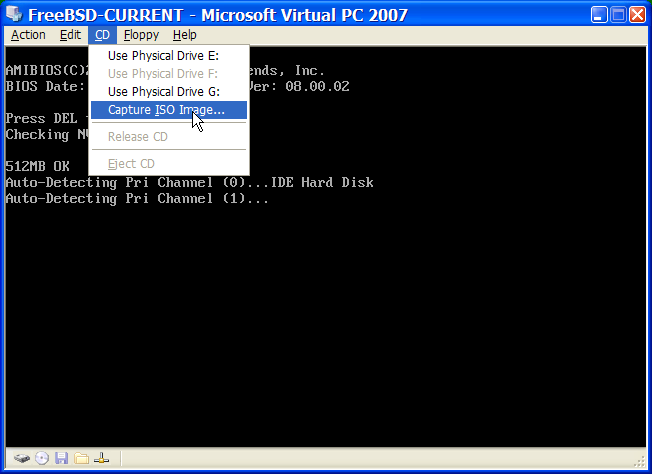Click the hard disk status icon
The width and height of the screenshot is (652, 474).
coord(21,458)
